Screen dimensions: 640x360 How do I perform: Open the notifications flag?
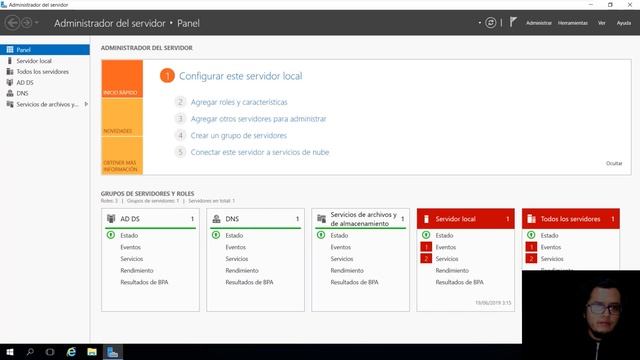point(513,22)
